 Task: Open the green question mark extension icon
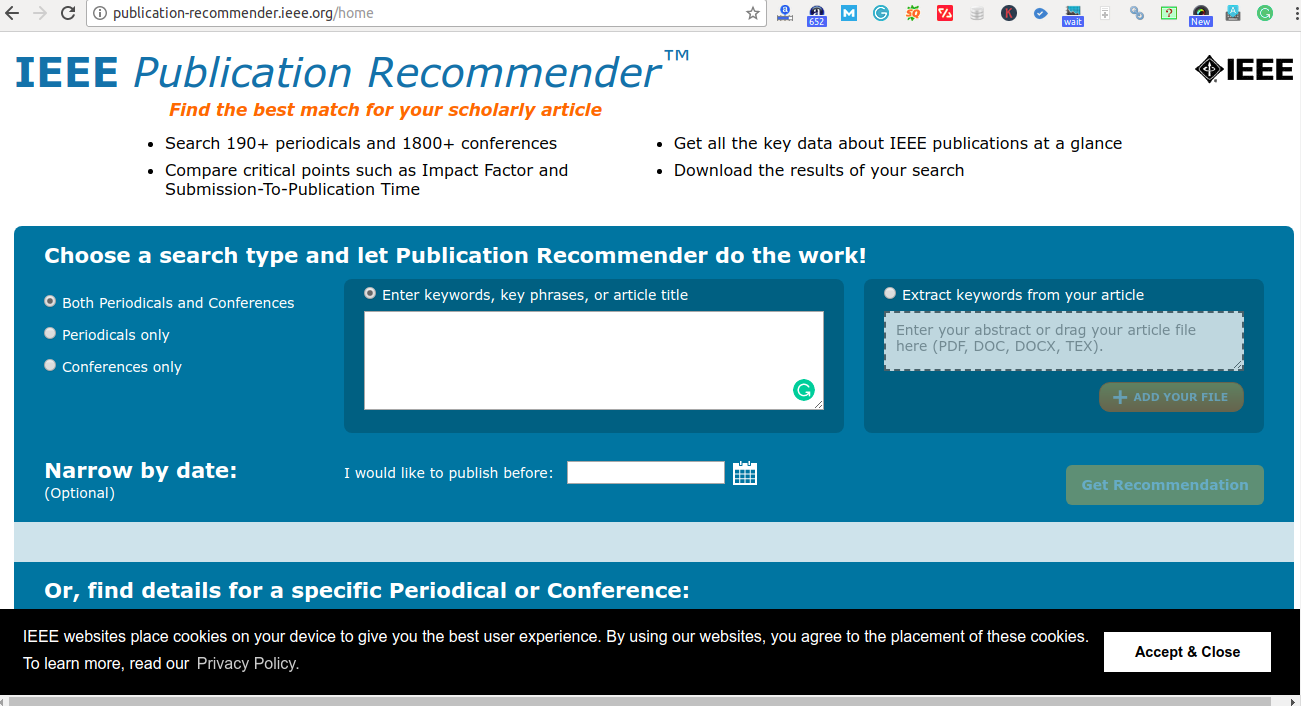pyautogui.click(x=1169, y=13)
